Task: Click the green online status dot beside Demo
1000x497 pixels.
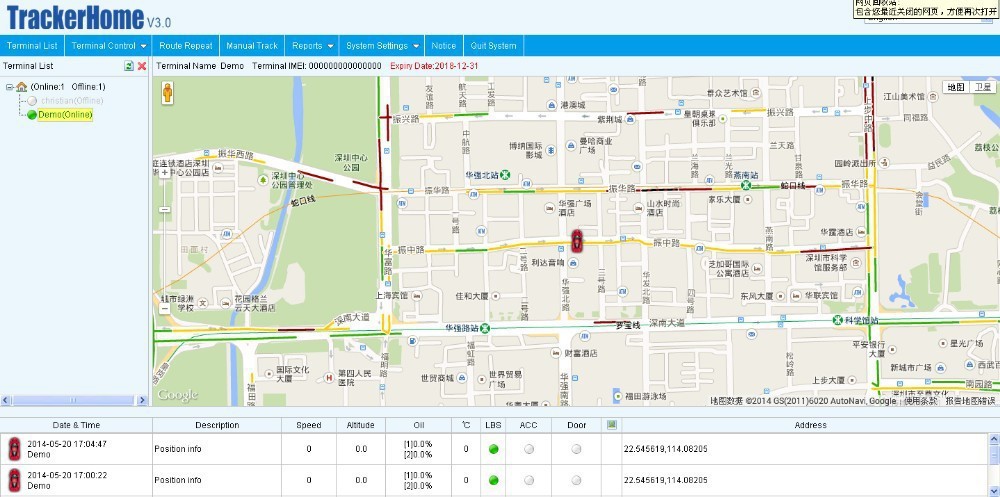Action: point(32,115)
